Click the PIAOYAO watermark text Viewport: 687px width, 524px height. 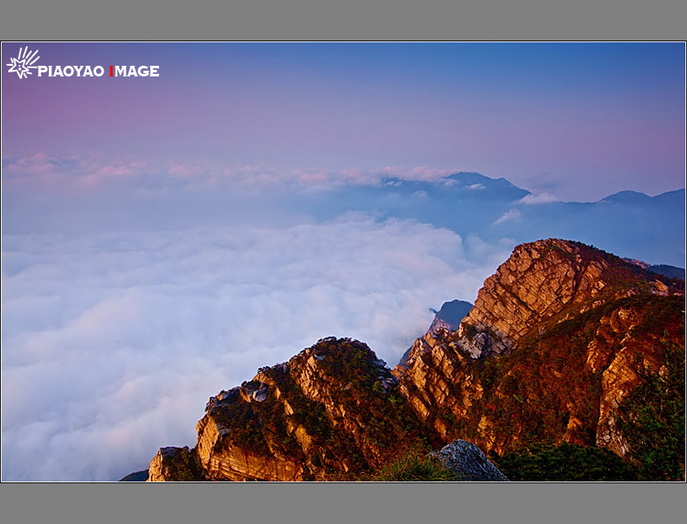(71, 71)
